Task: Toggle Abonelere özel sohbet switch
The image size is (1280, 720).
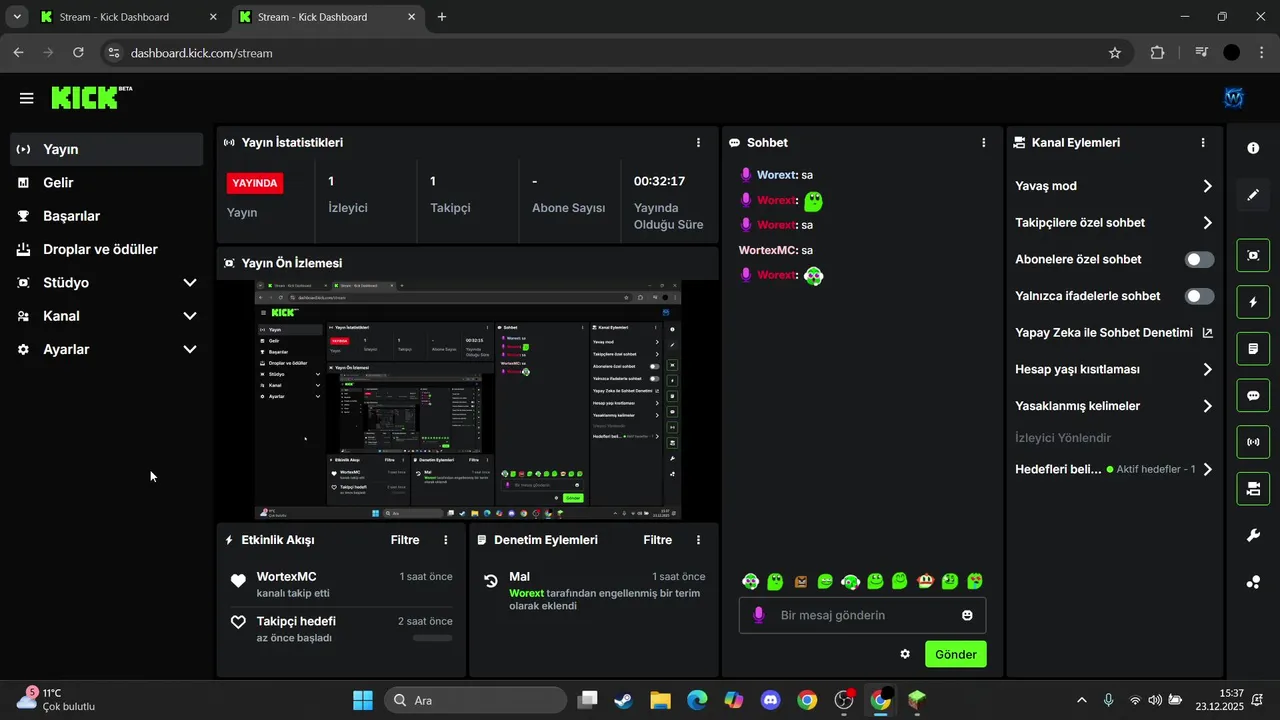Action: (x=1200, y=259)
